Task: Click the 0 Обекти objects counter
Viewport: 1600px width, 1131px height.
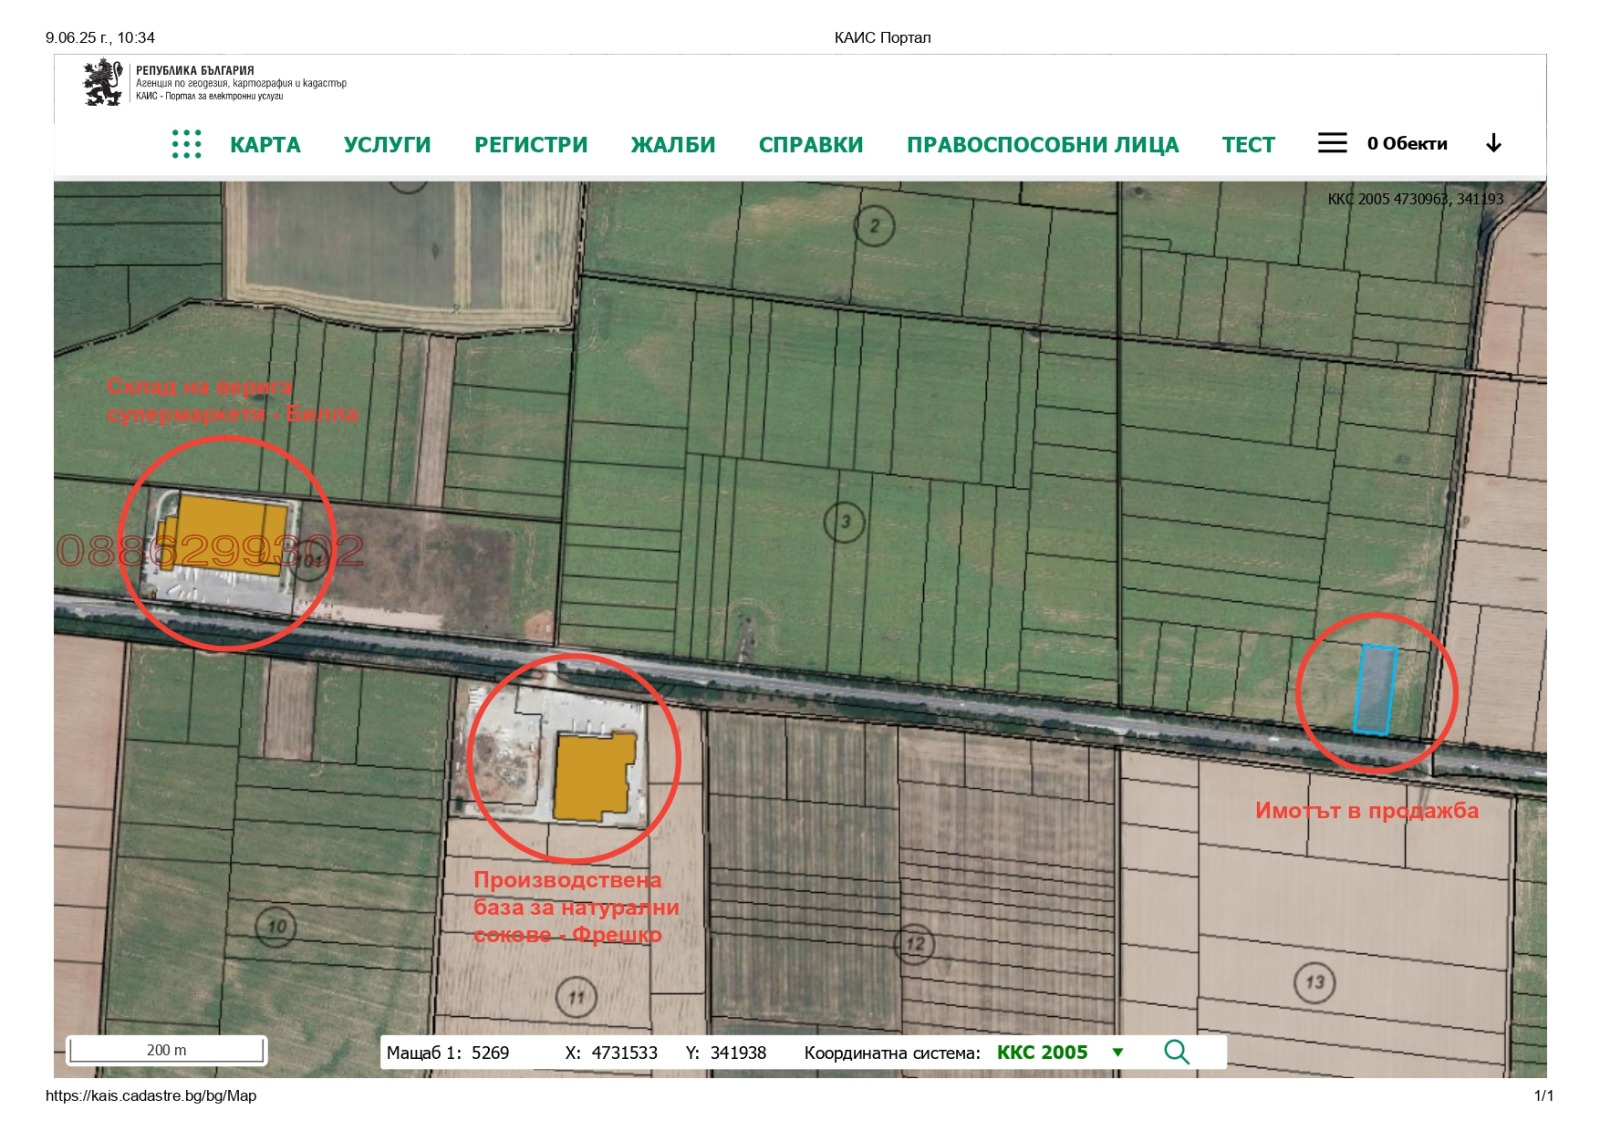Action: click(x=1406, y=143)
